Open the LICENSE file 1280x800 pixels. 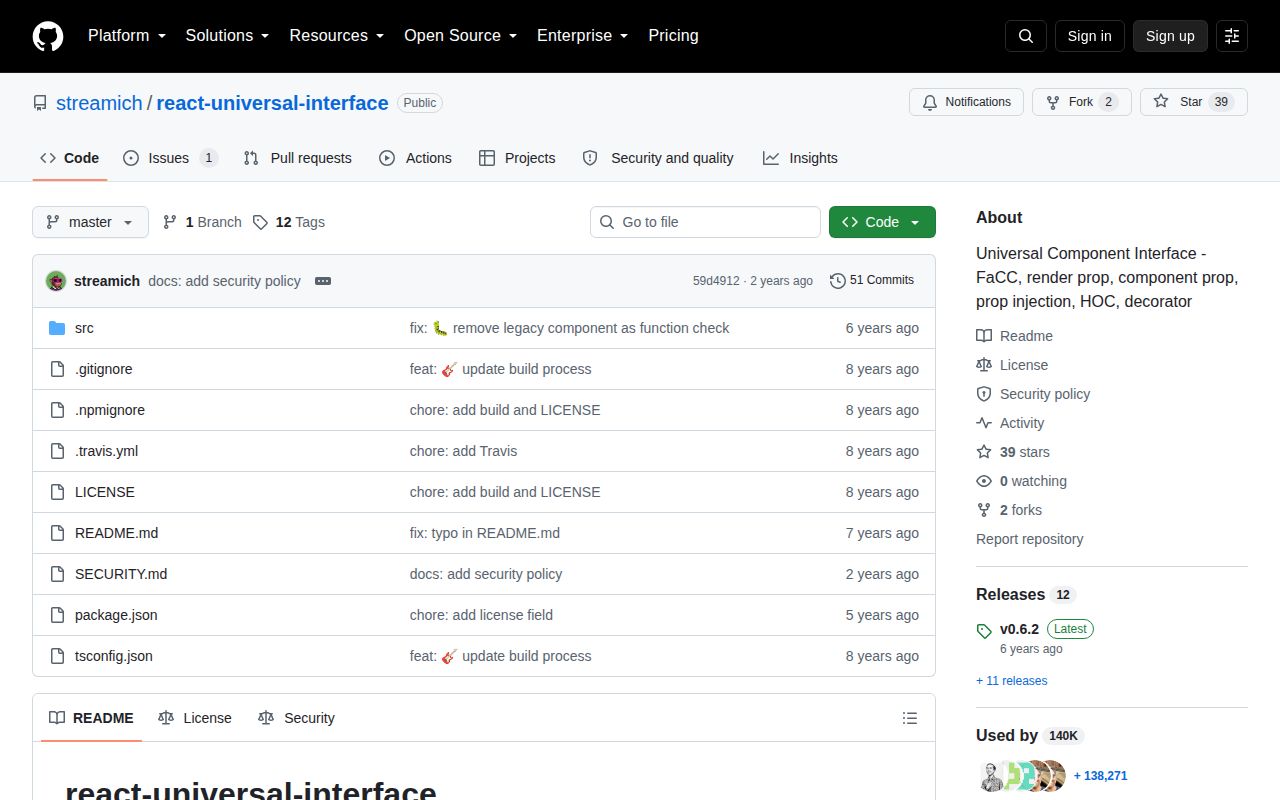(105, 492)
